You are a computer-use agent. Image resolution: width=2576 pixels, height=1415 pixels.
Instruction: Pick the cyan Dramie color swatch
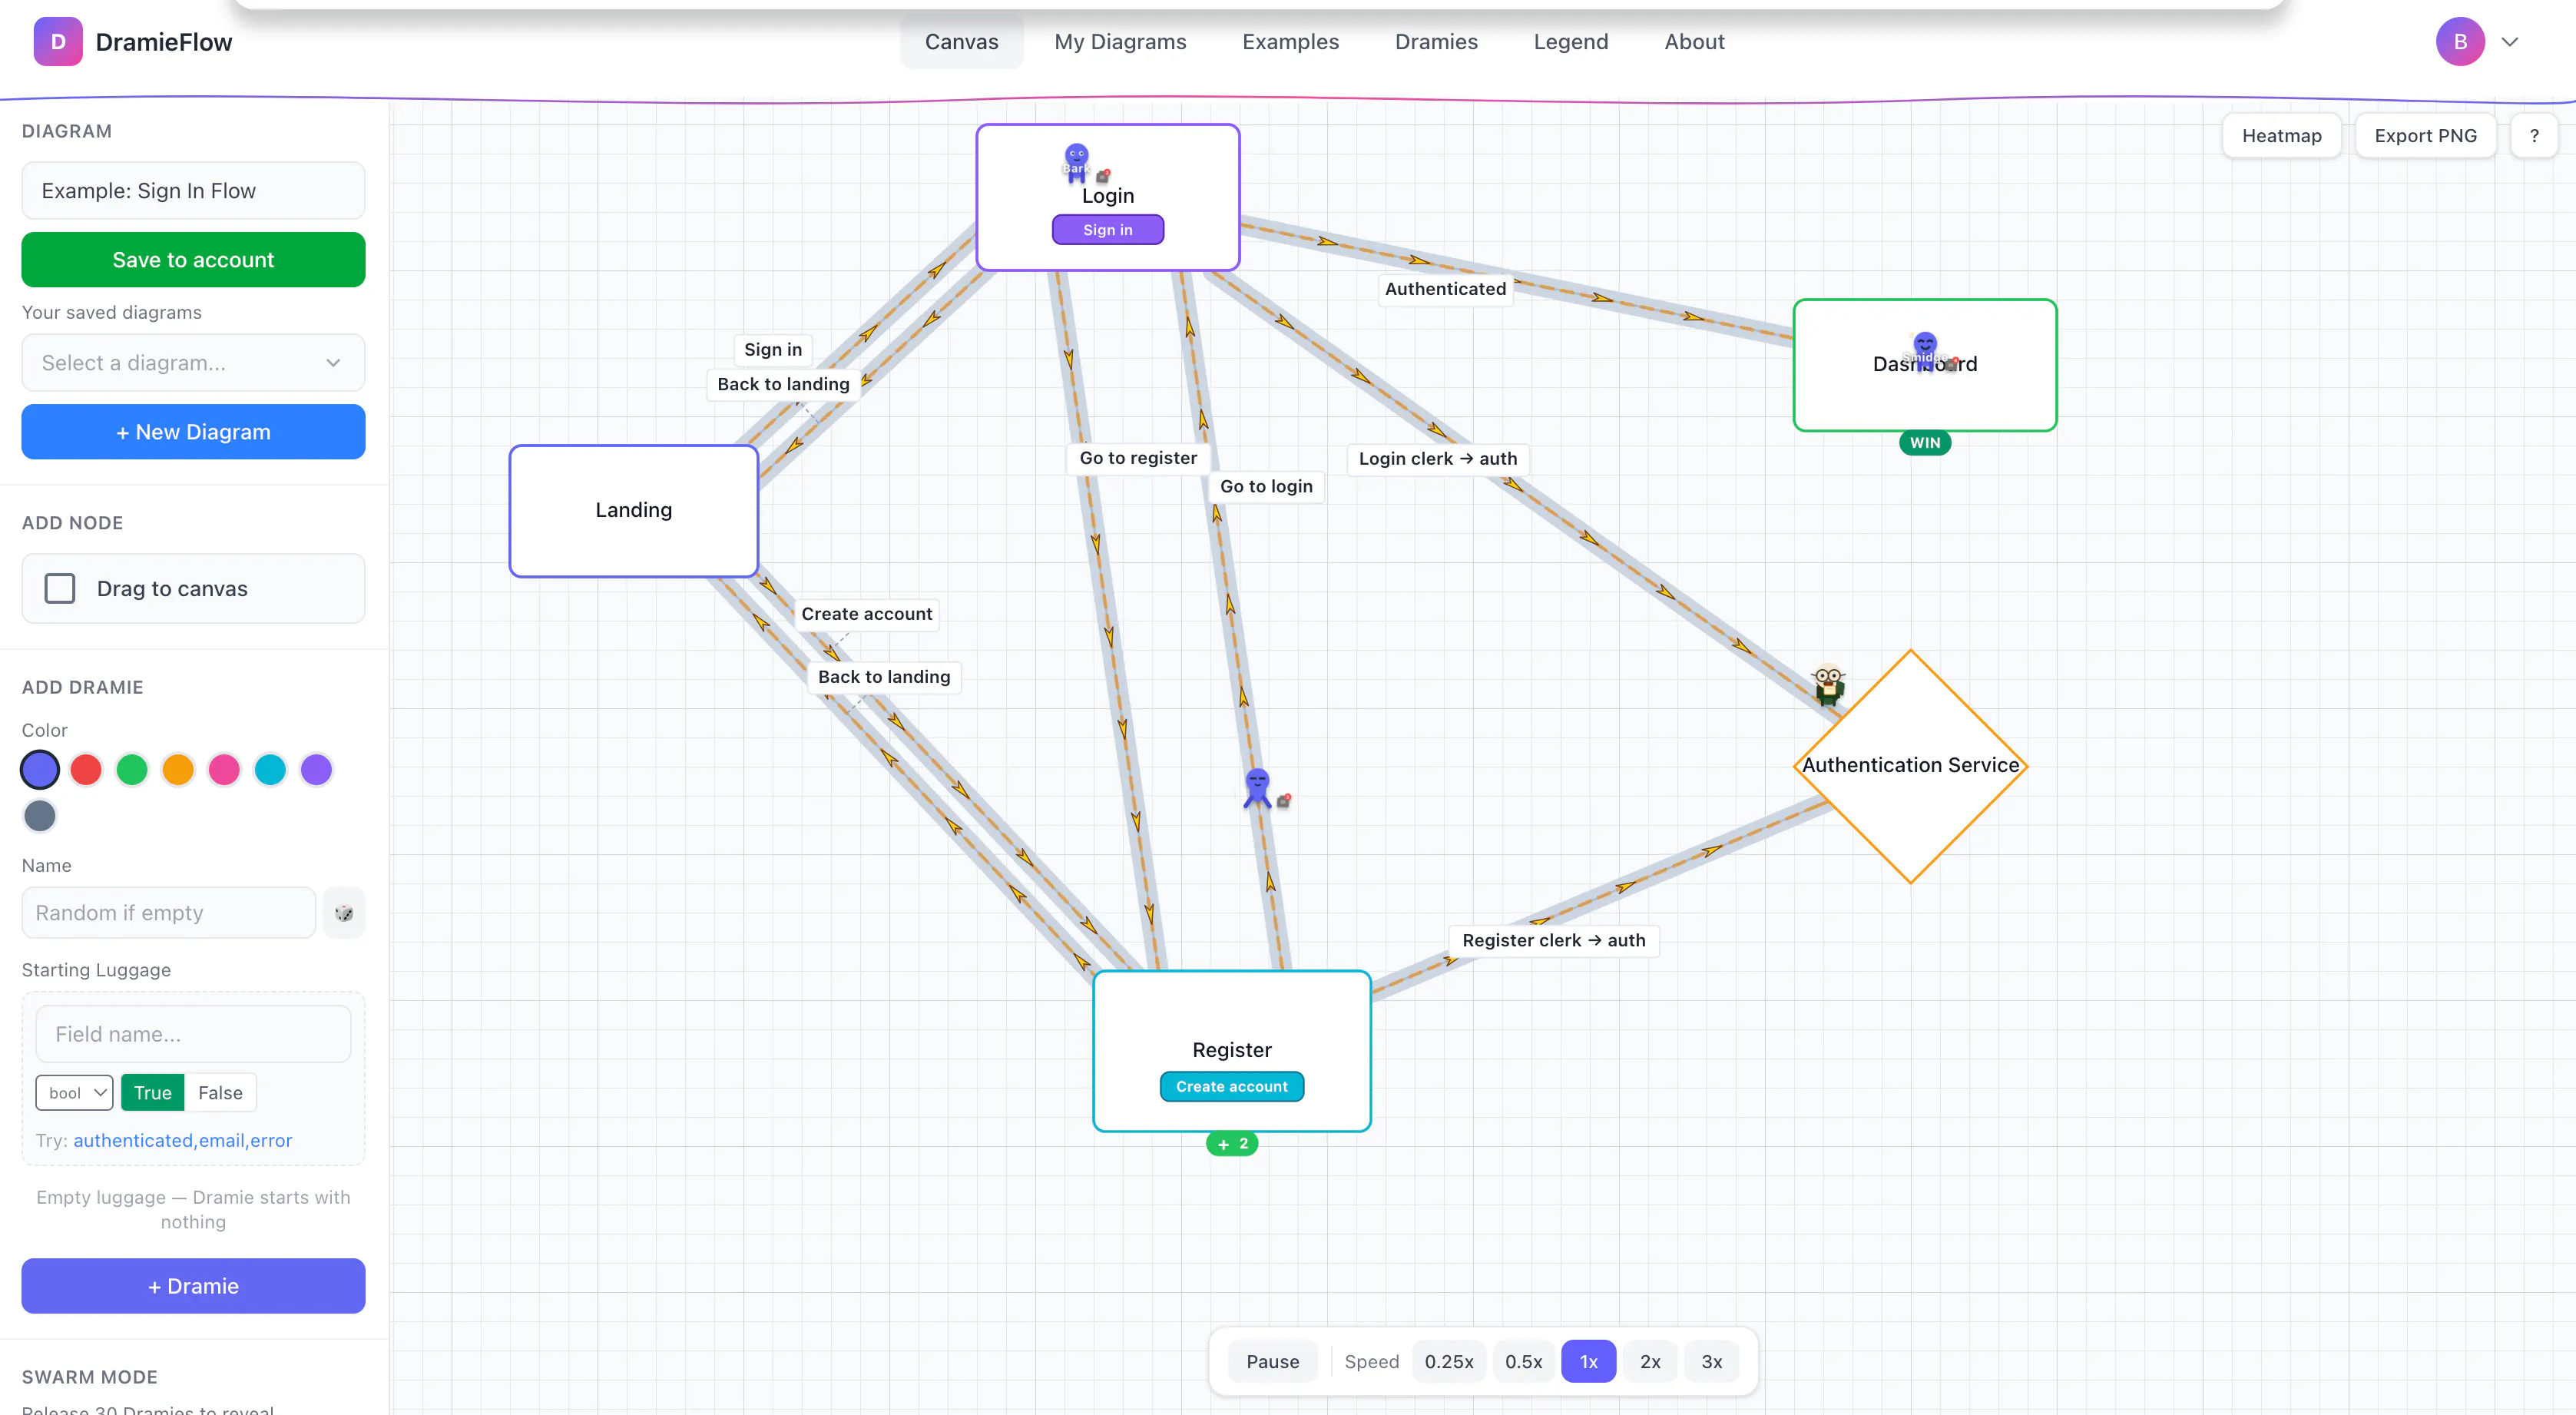click(270, 769)
